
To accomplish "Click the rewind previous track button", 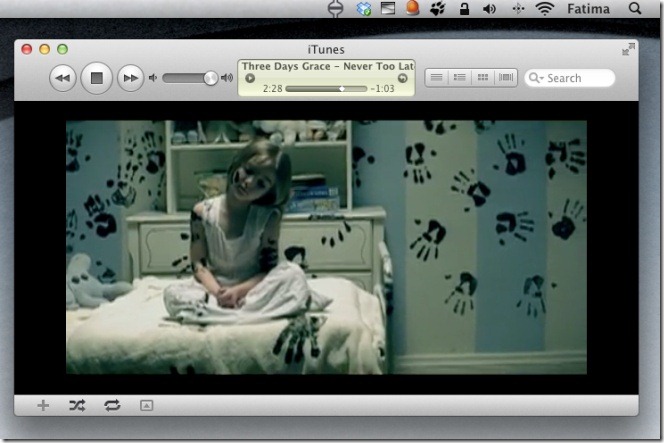I will 63,78.
